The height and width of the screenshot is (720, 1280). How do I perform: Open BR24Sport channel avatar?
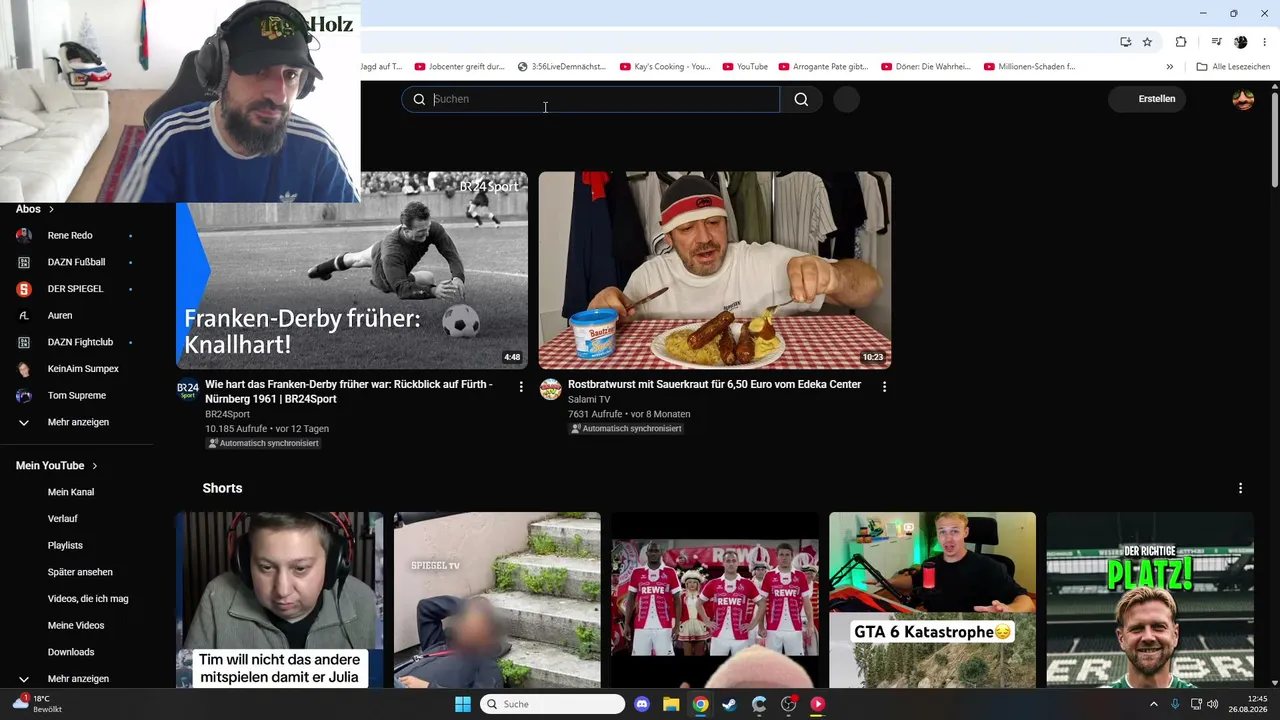[x=188, y=389]
